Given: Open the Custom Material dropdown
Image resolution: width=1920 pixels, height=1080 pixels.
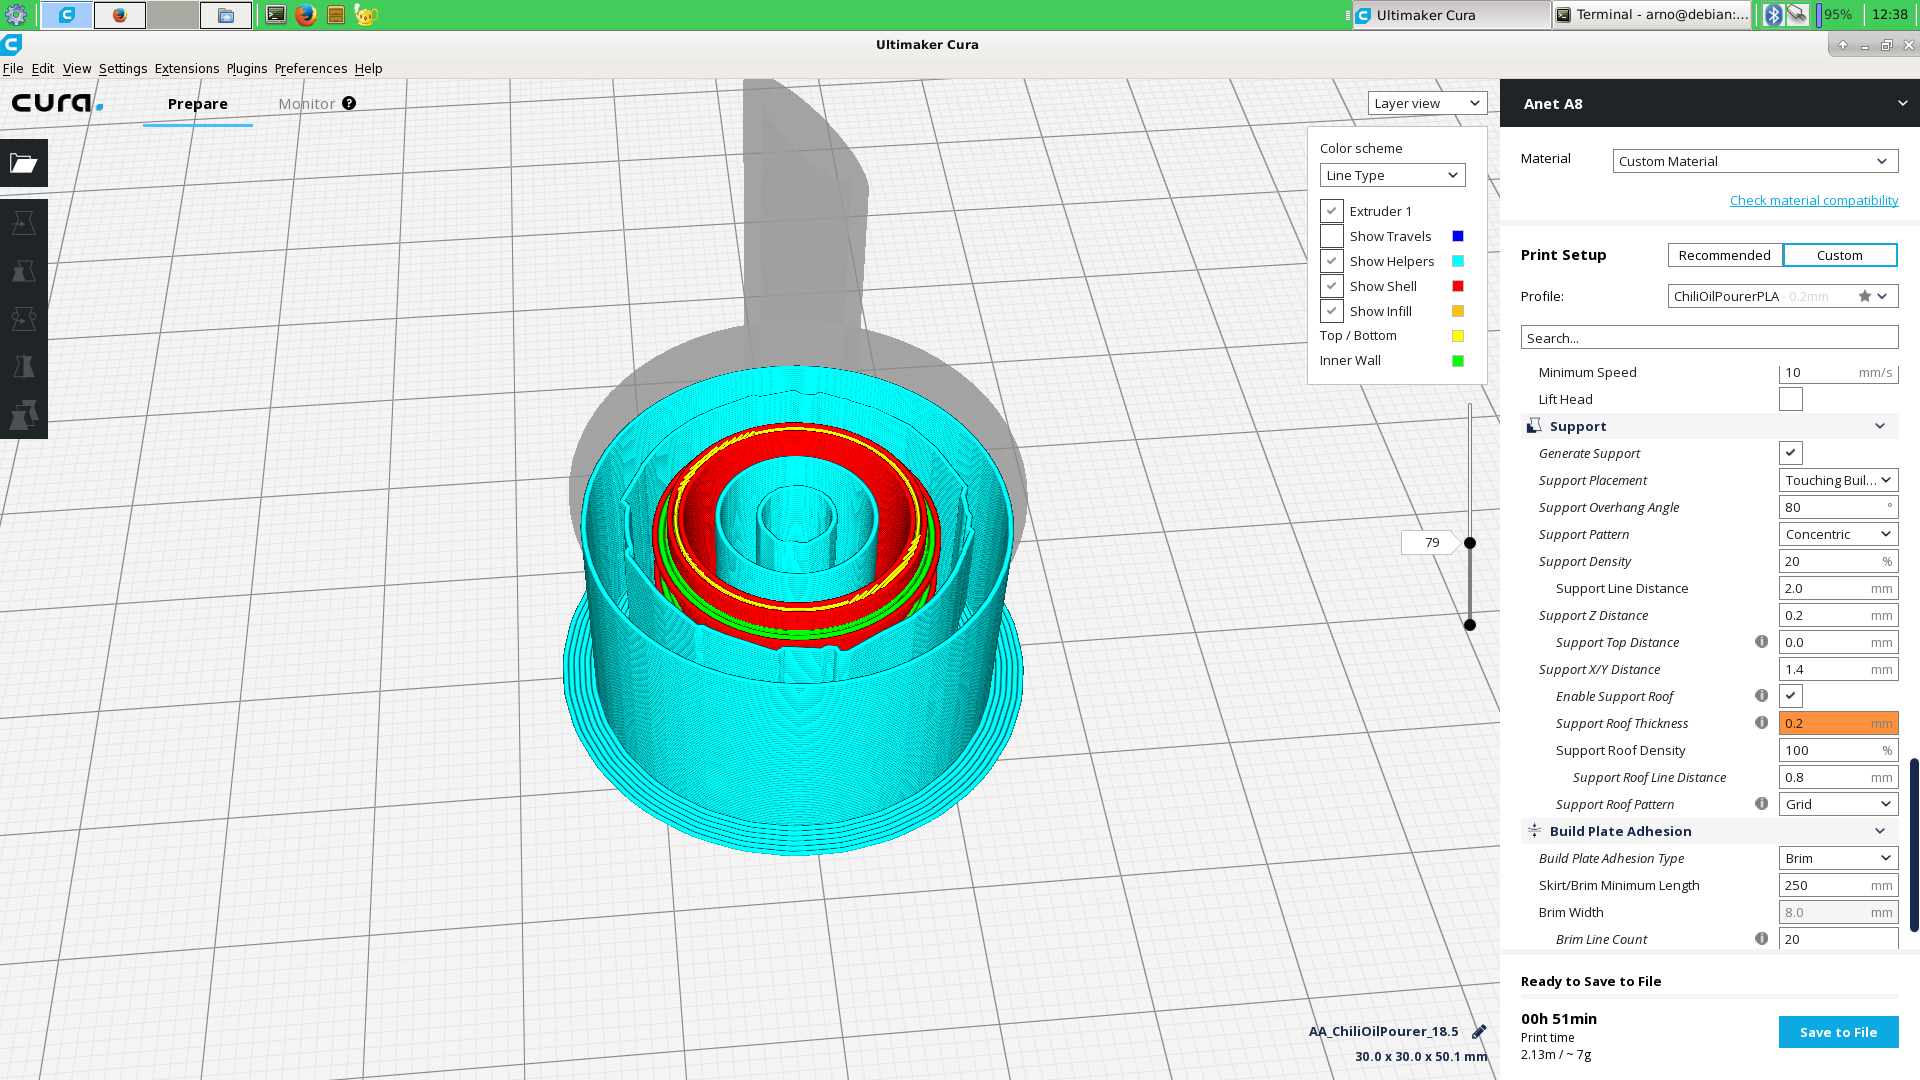Looking at the screenshot, I should (1755, 161).
